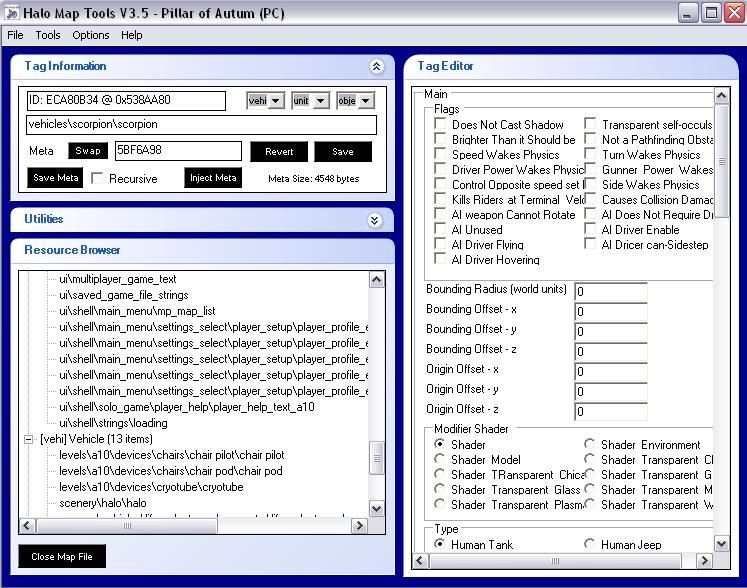This screenshot has width=747, height=588.
Task: Enable Does Not Cast Shadow flag
Action: point(440,124)
